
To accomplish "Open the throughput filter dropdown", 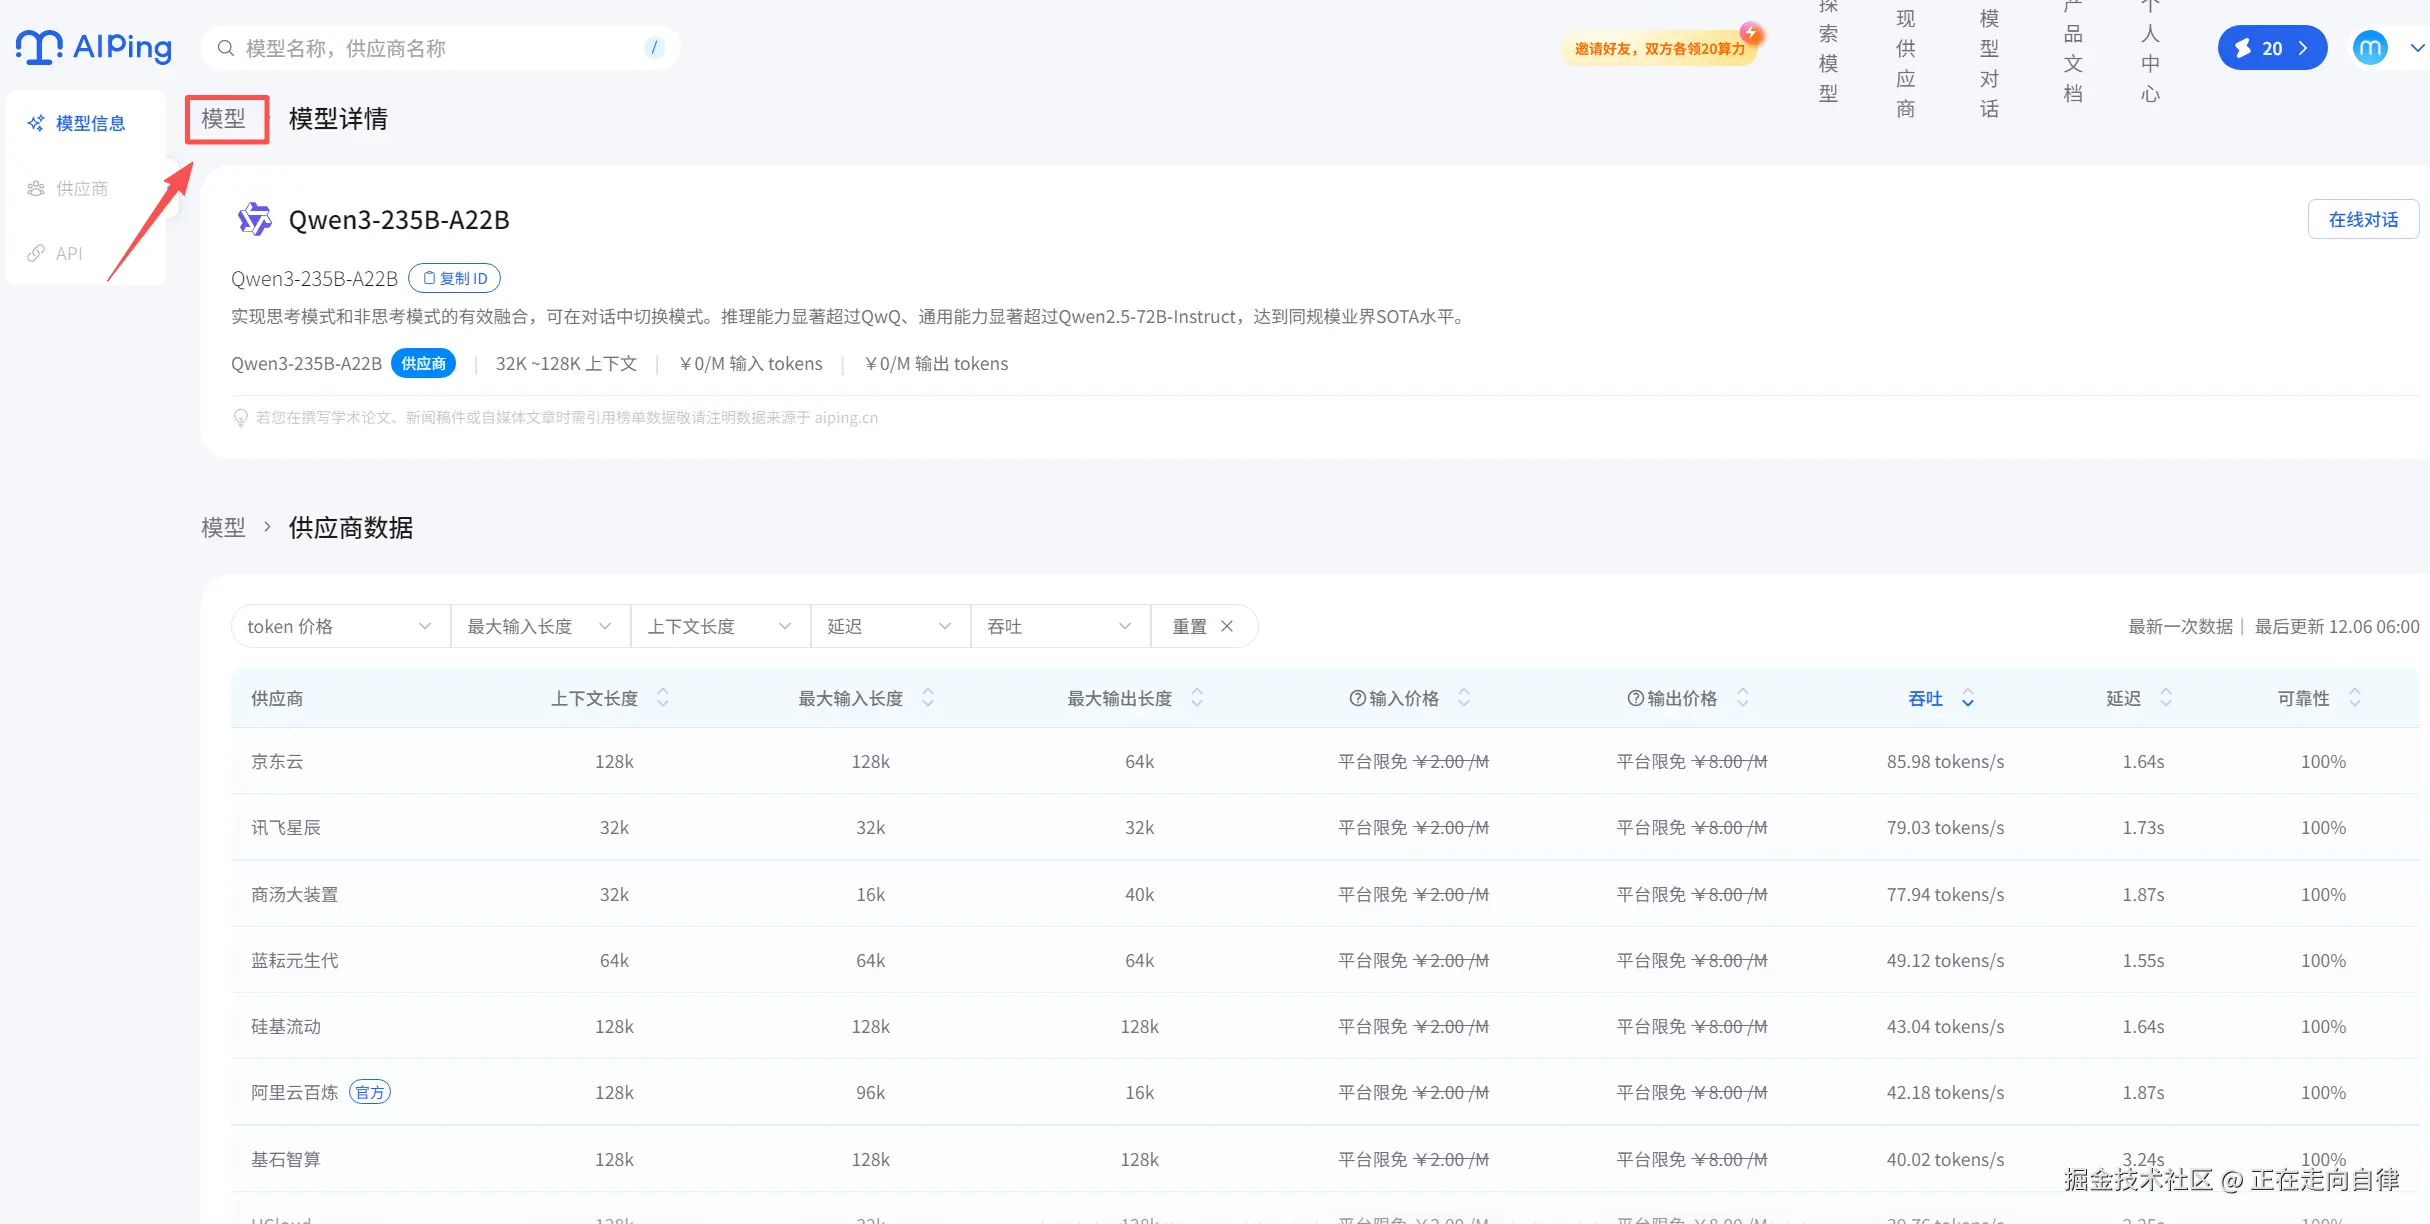I will 1060,626.
